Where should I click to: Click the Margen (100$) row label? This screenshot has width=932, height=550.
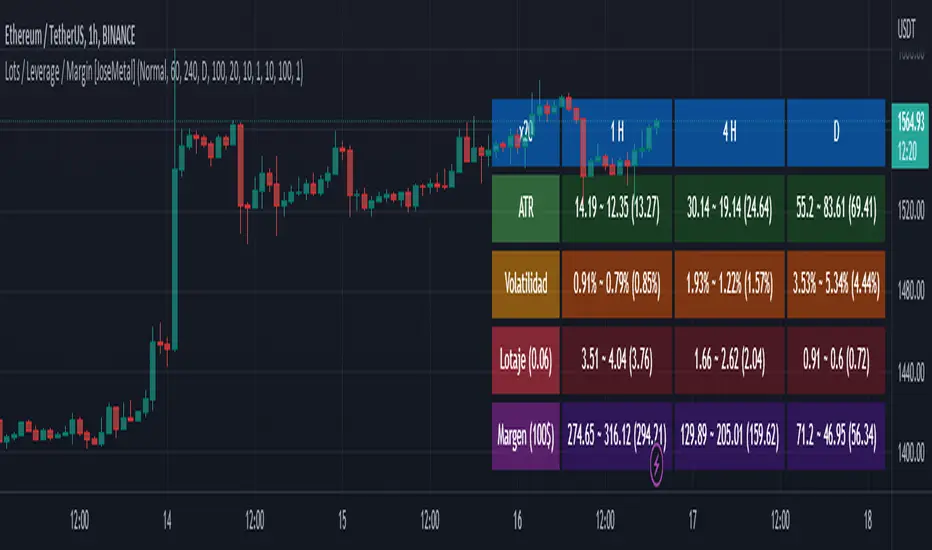point(526,436)
